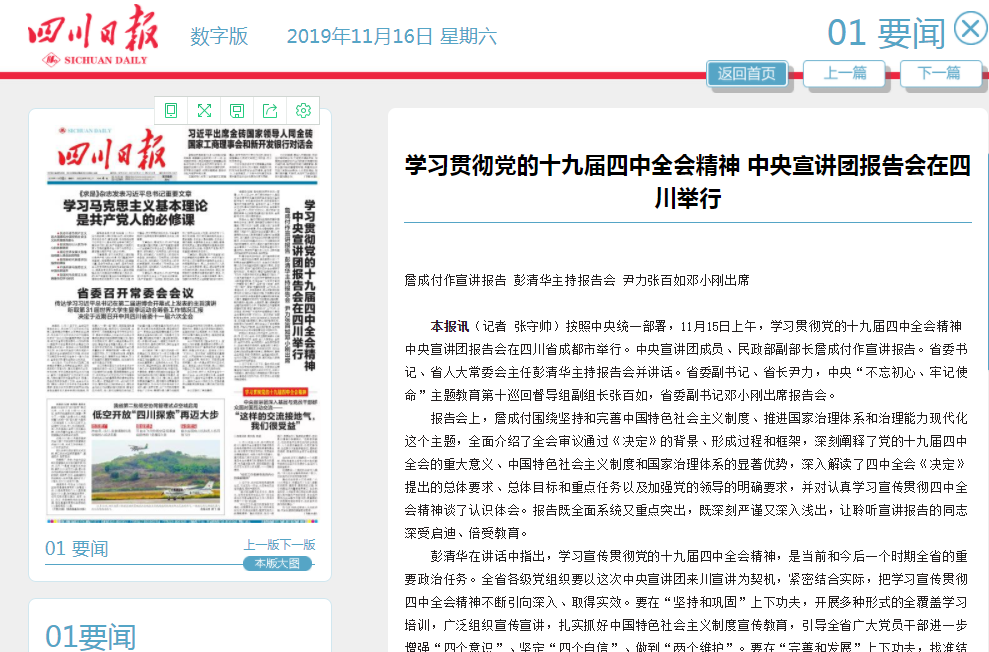Click the paragraph beginning 报告会上，詹成付围绕

coord(686,475)
